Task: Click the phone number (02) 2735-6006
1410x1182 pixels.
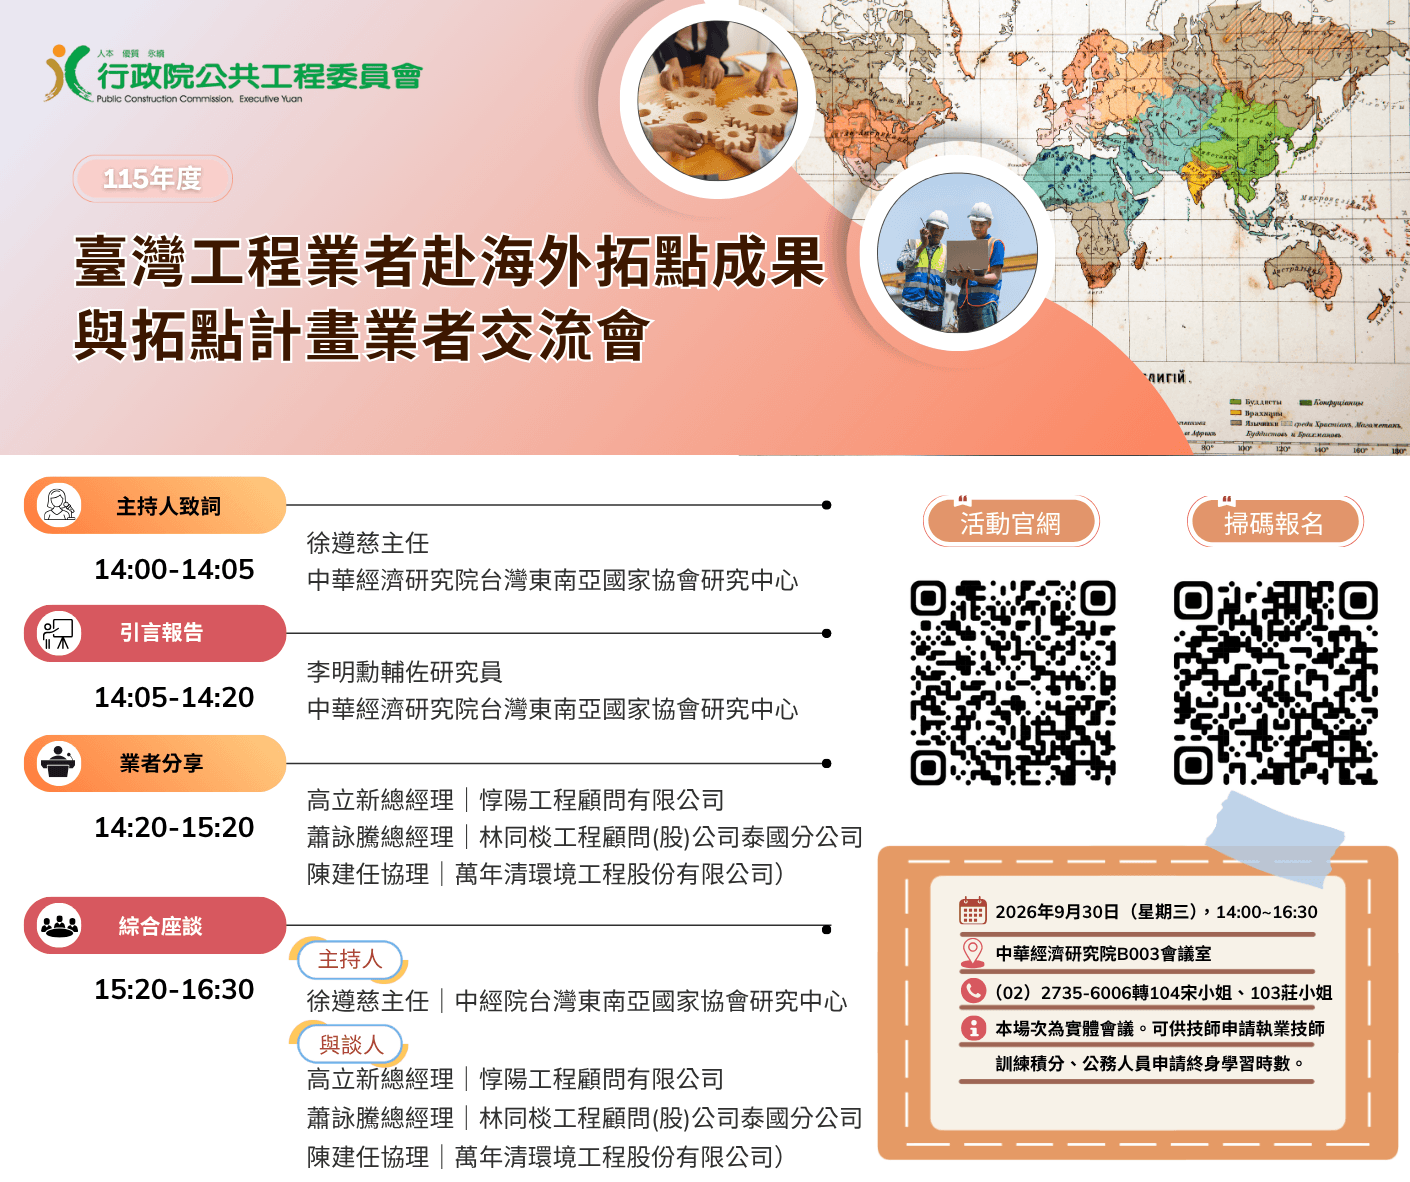Action: [1063, 993]
